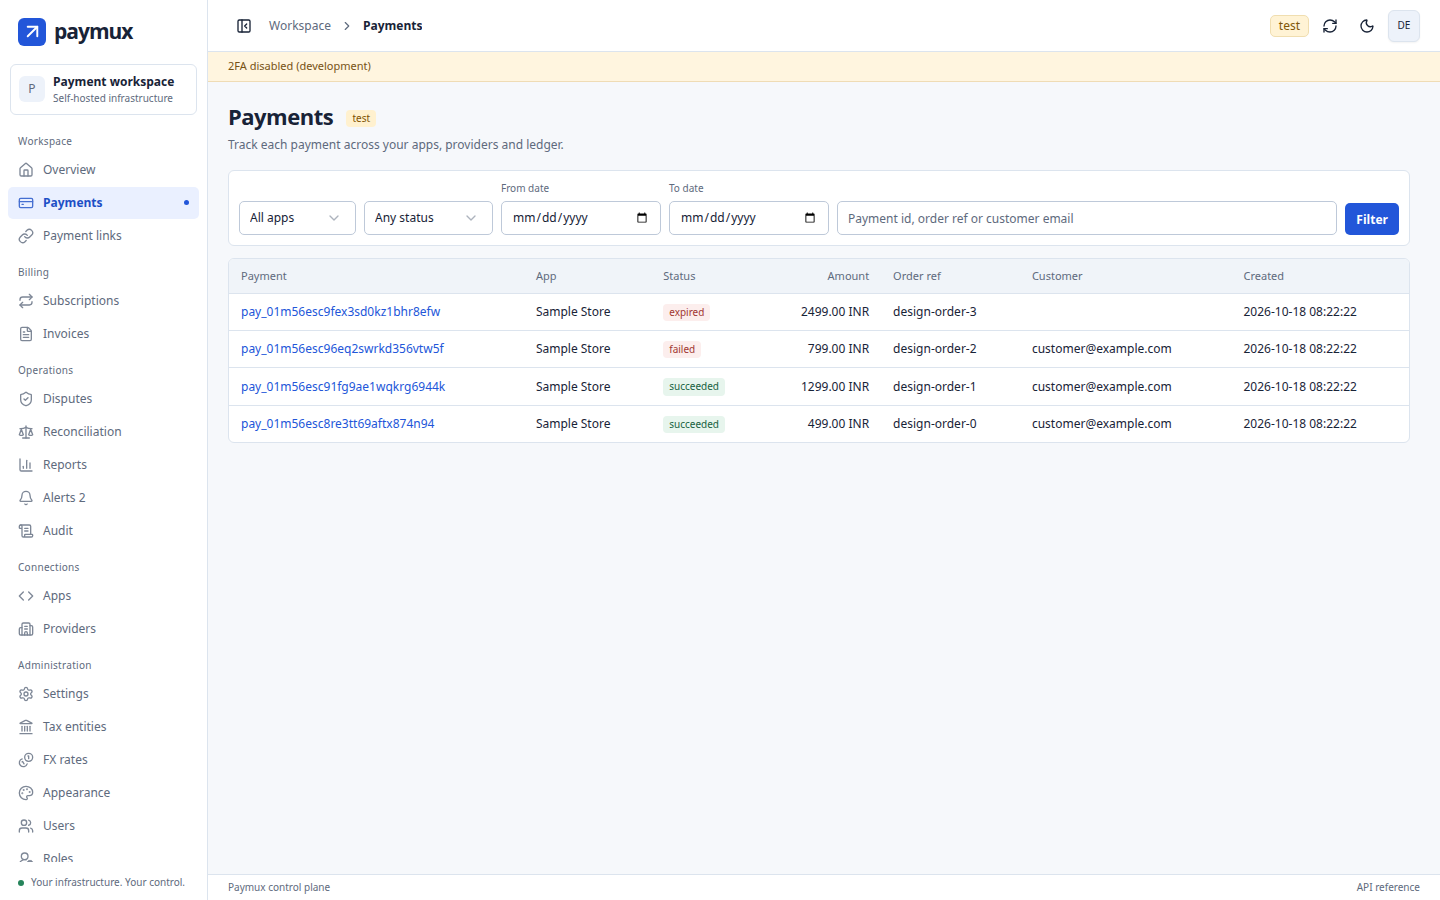Click the failed status badge
Viewport: 1440px width, 900px height.
pos(682,349)
